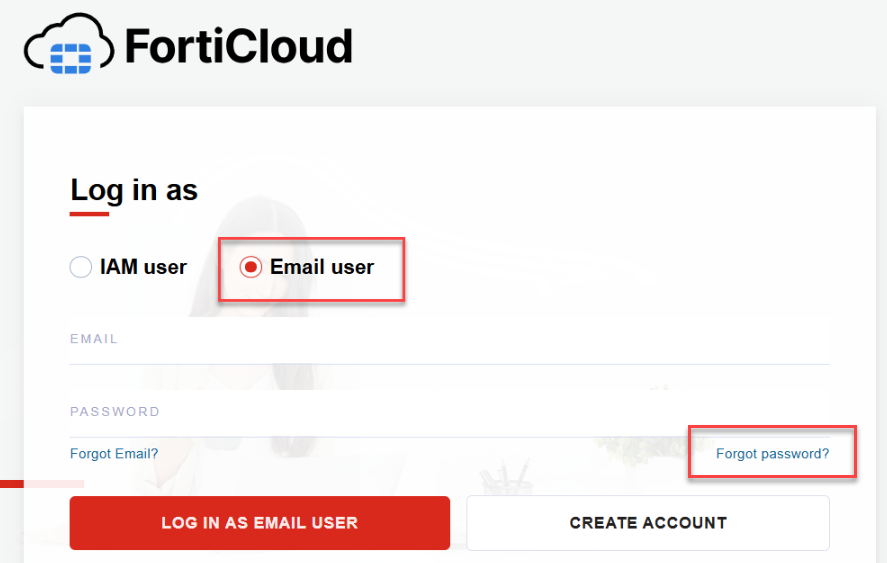Click the Create Account button
The height and width of the screenshot is (563, 887).
coord(648,523)
